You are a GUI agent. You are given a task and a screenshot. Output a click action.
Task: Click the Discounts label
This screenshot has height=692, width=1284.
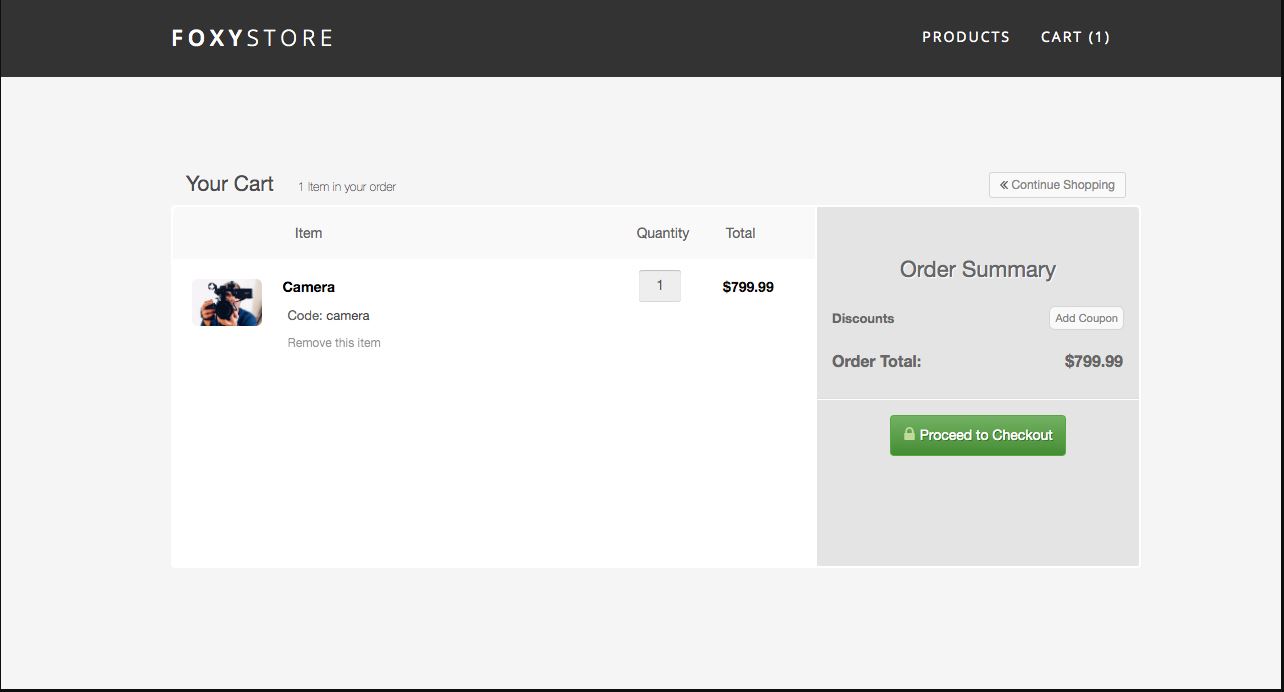863,318
